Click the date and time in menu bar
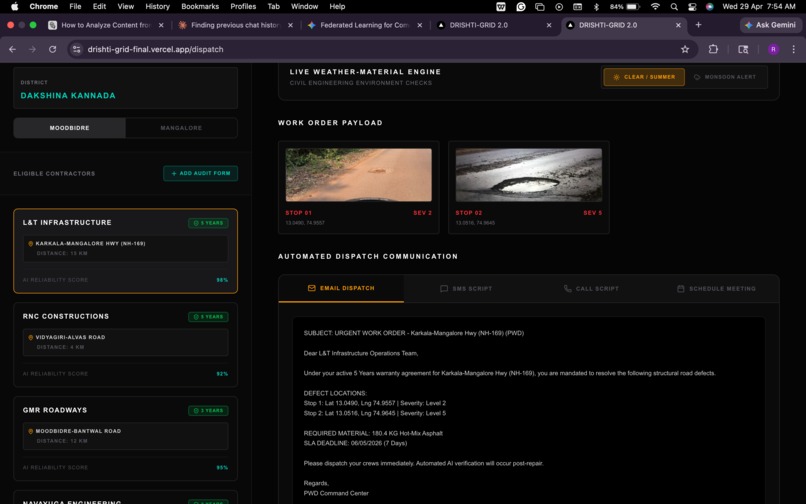Screen dimensions: 806x504 coord(759,7)
